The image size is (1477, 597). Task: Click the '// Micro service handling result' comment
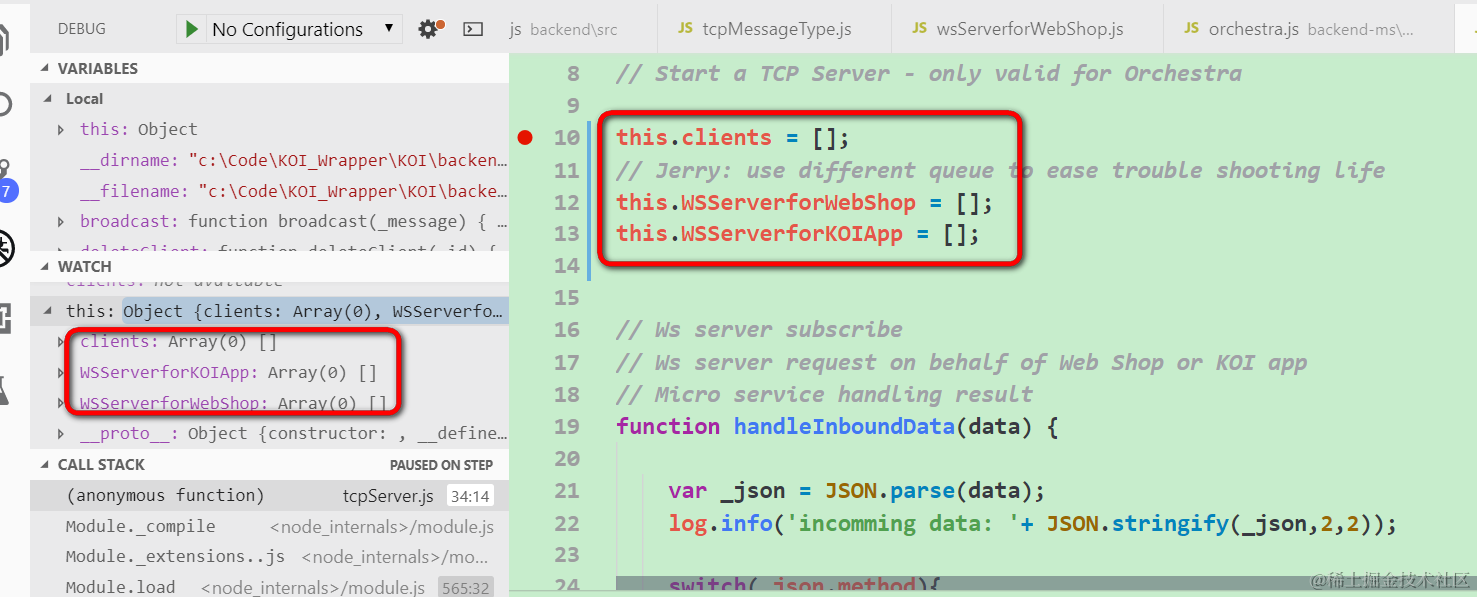tap(824, 394)
